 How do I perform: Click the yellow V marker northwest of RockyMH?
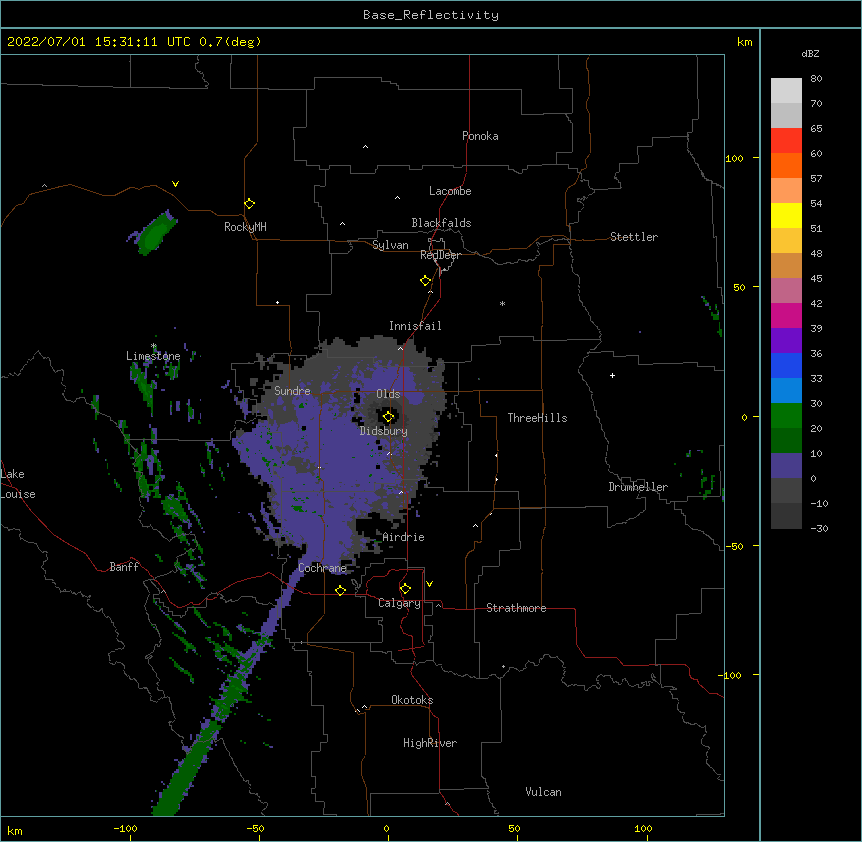point(175,184)
